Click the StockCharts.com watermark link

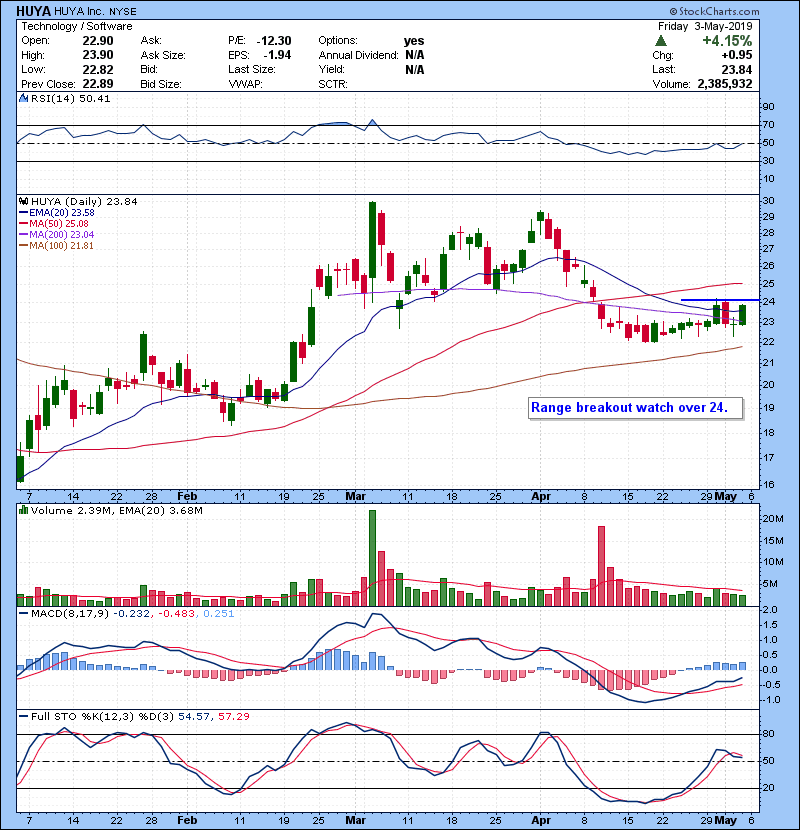pyautogui.click(x=714, y=11)
